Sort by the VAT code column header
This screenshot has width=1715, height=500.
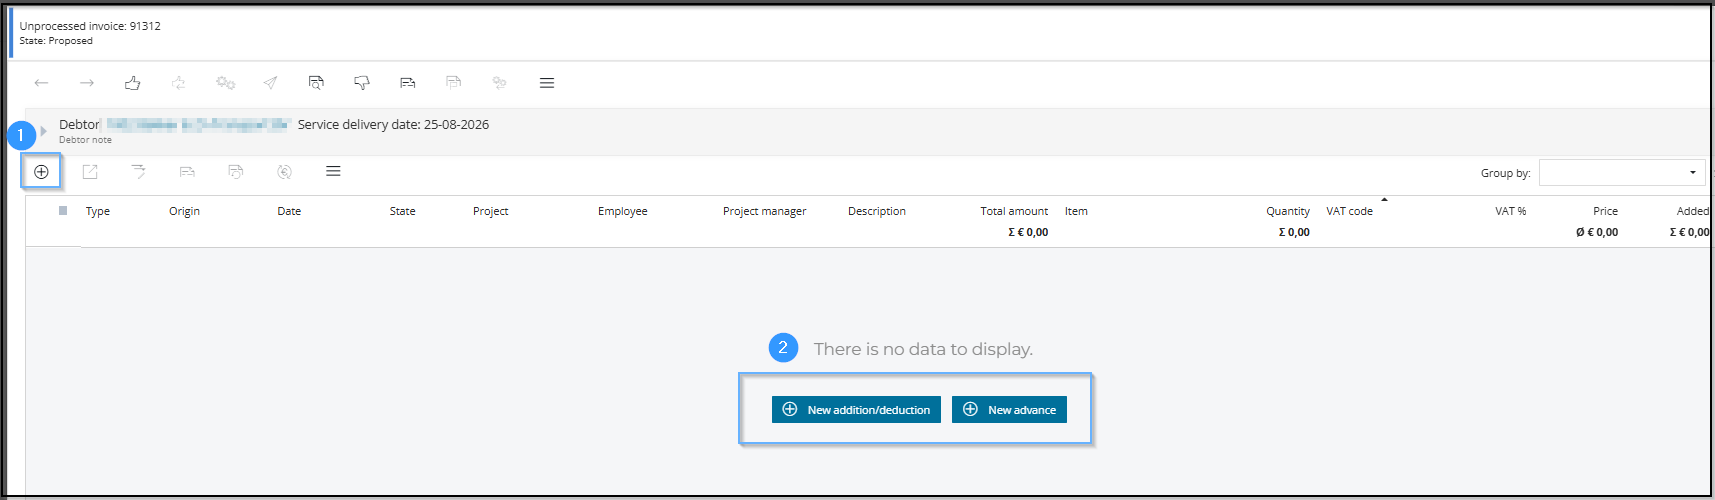coord(1349,211)
